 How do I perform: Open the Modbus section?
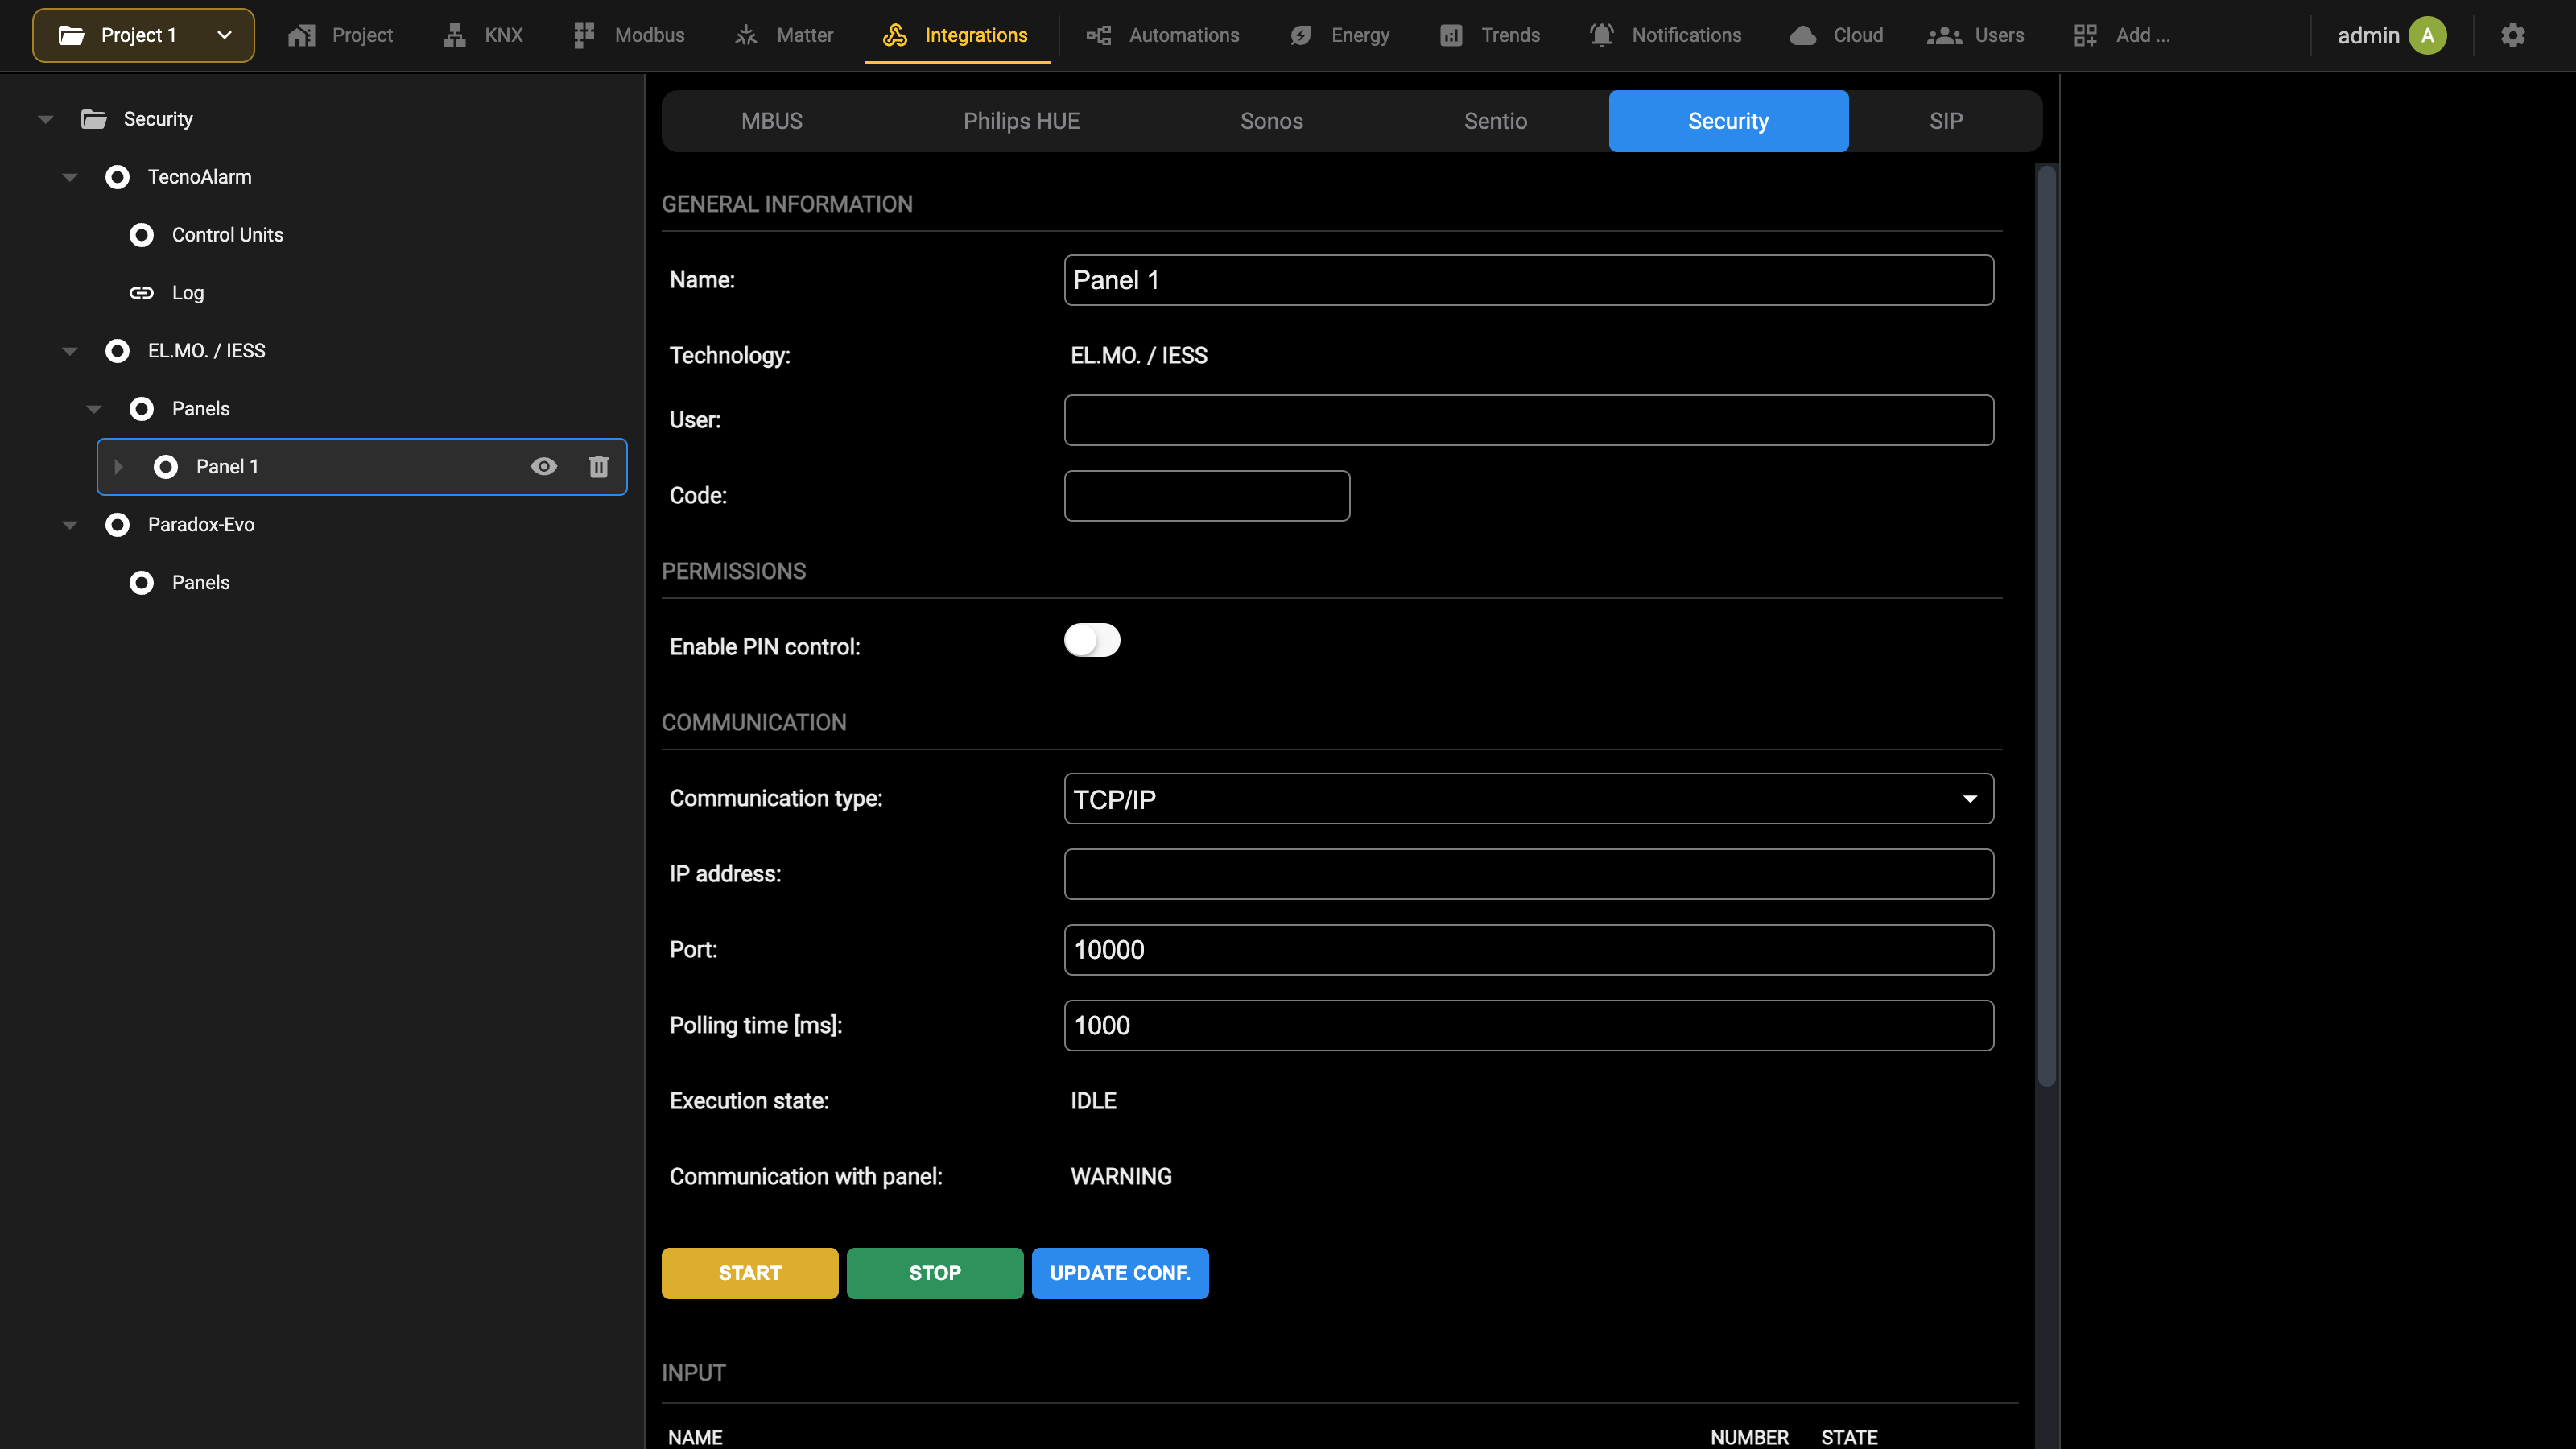[629, 35]
